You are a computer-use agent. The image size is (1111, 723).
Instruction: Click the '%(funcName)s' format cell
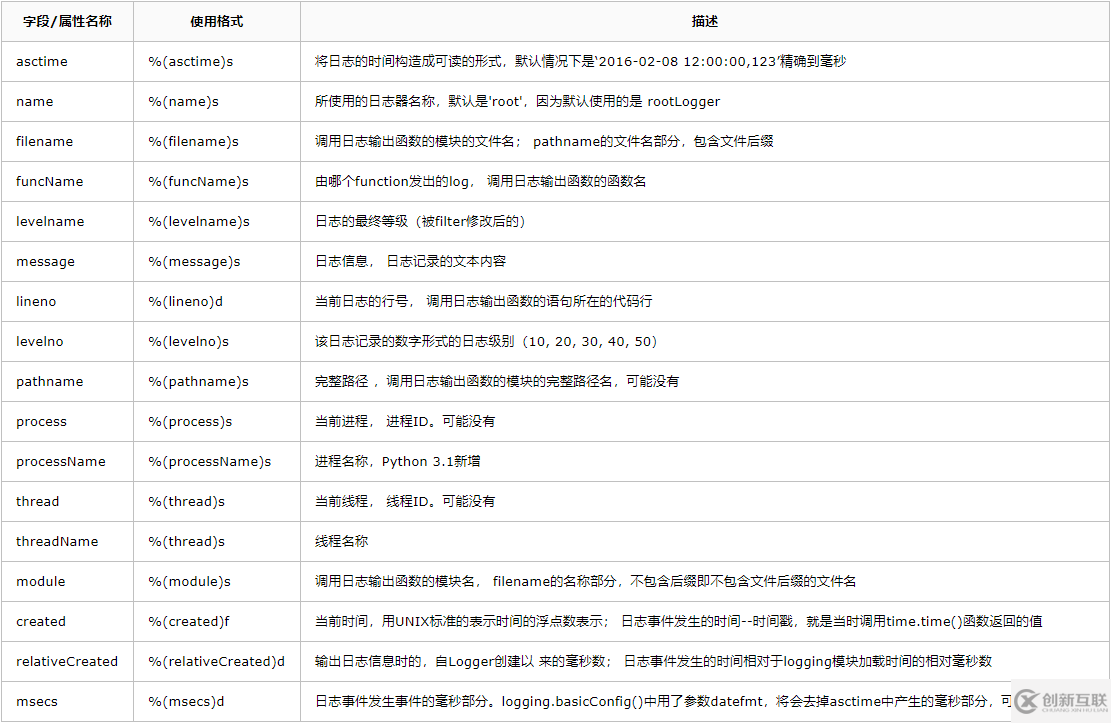pyautogui.click(x=217, y=181)
